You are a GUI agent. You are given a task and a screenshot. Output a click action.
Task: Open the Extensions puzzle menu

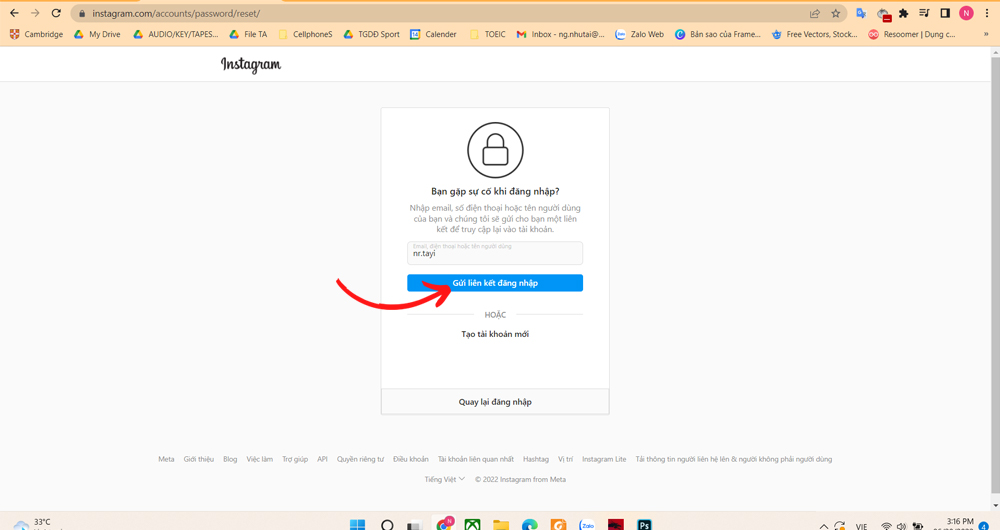coord(904,13)
